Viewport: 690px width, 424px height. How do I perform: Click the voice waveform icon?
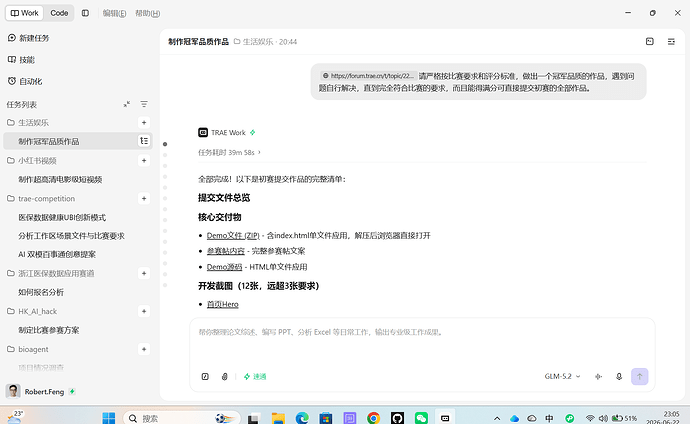[x=598, y=376]
